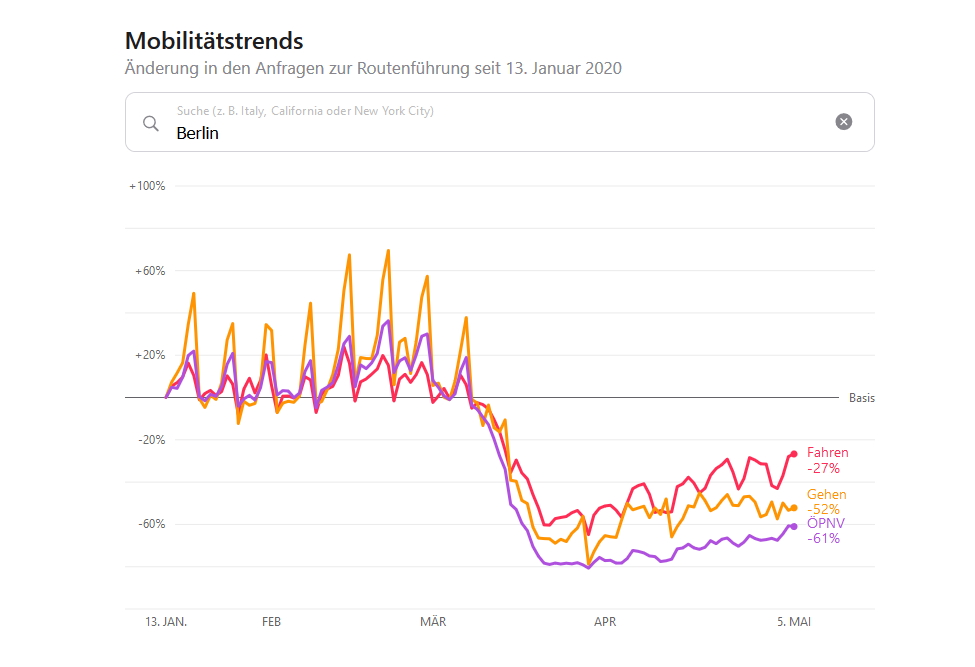Viewport: 975px width, 667px height.
Task: Select the ÖPNV series label
Action: point(825,523)
